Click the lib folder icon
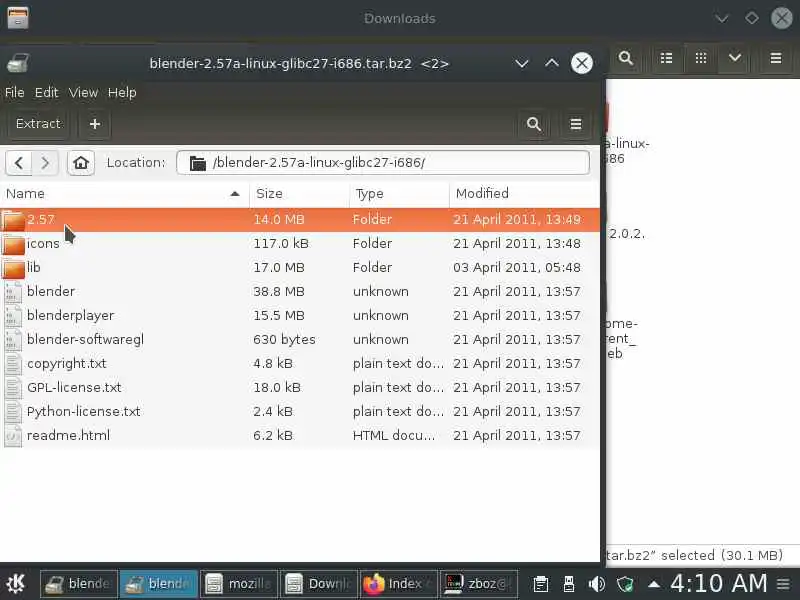The height and width of the screenshot is (600, 800). (13, 268)
